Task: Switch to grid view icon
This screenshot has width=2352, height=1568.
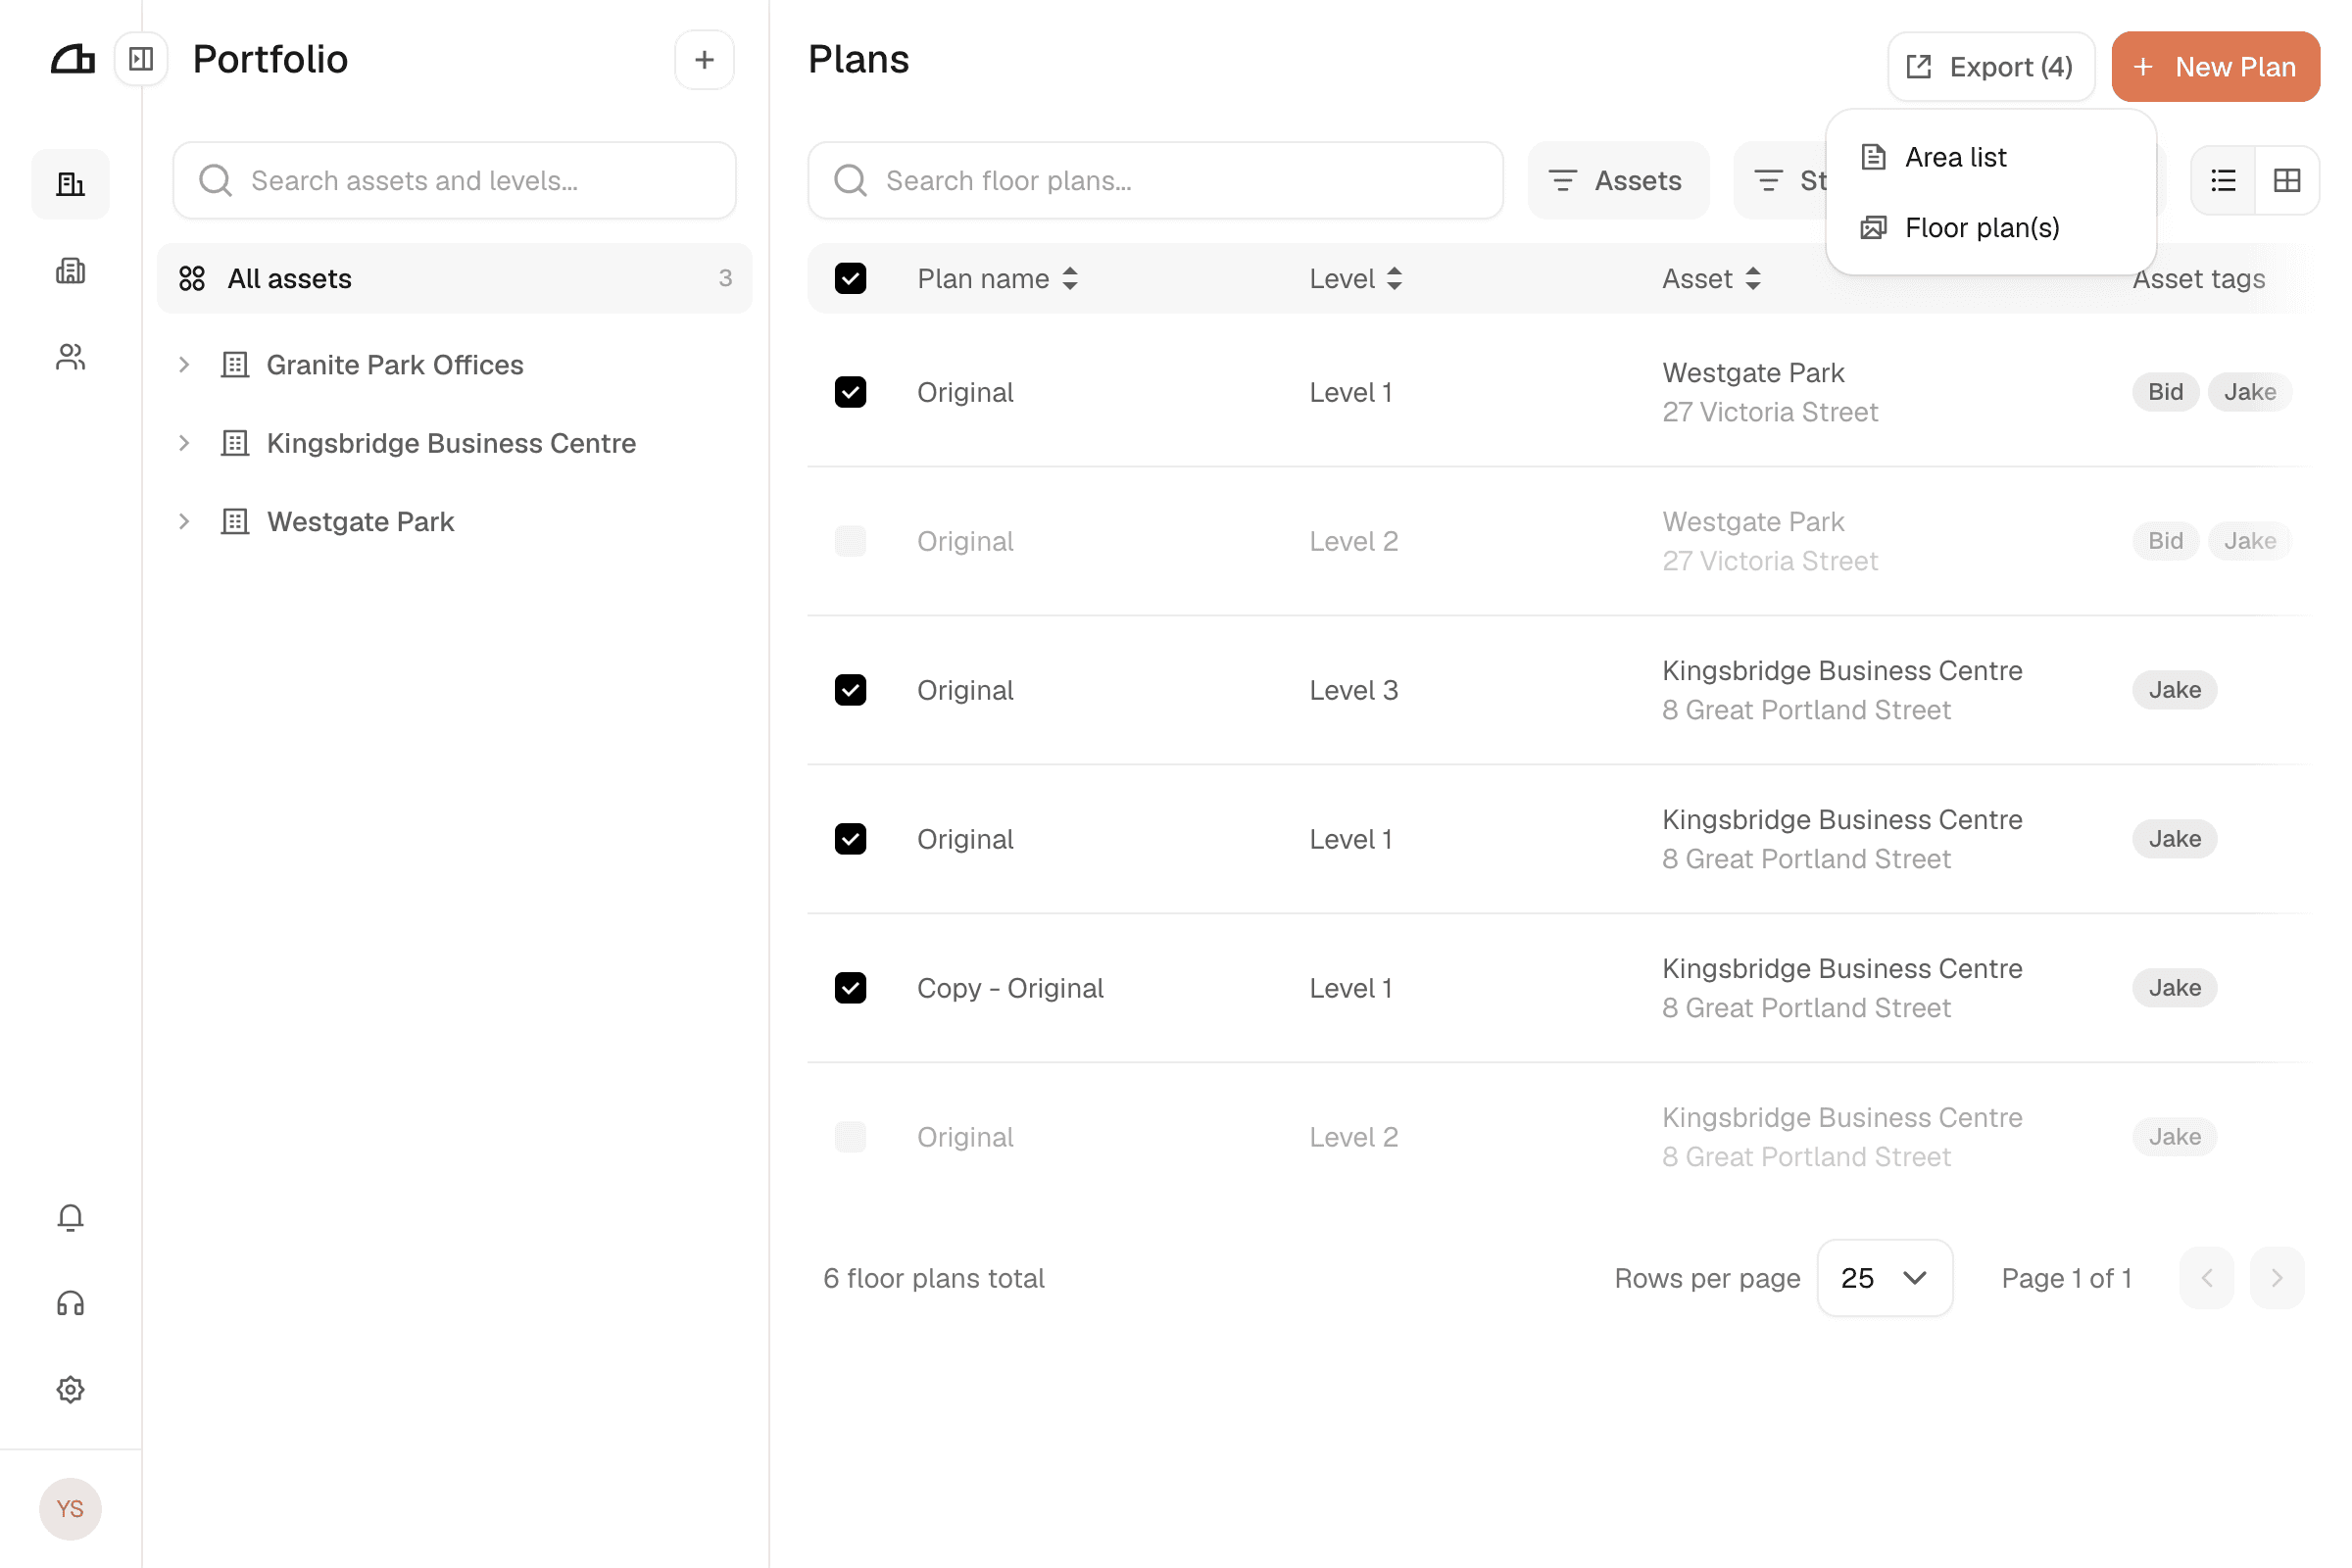Action: tap(2287, 180)
